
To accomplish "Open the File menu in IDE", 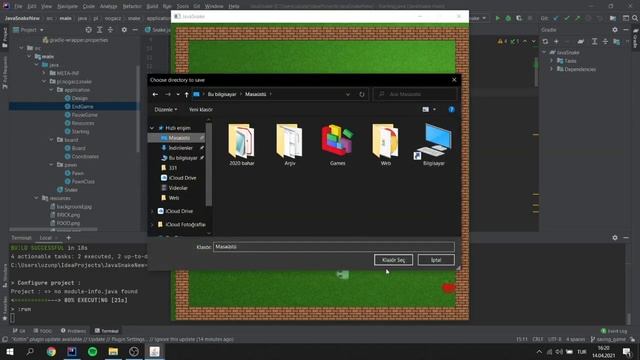I will pyautogui.click(x=18, y=7).
